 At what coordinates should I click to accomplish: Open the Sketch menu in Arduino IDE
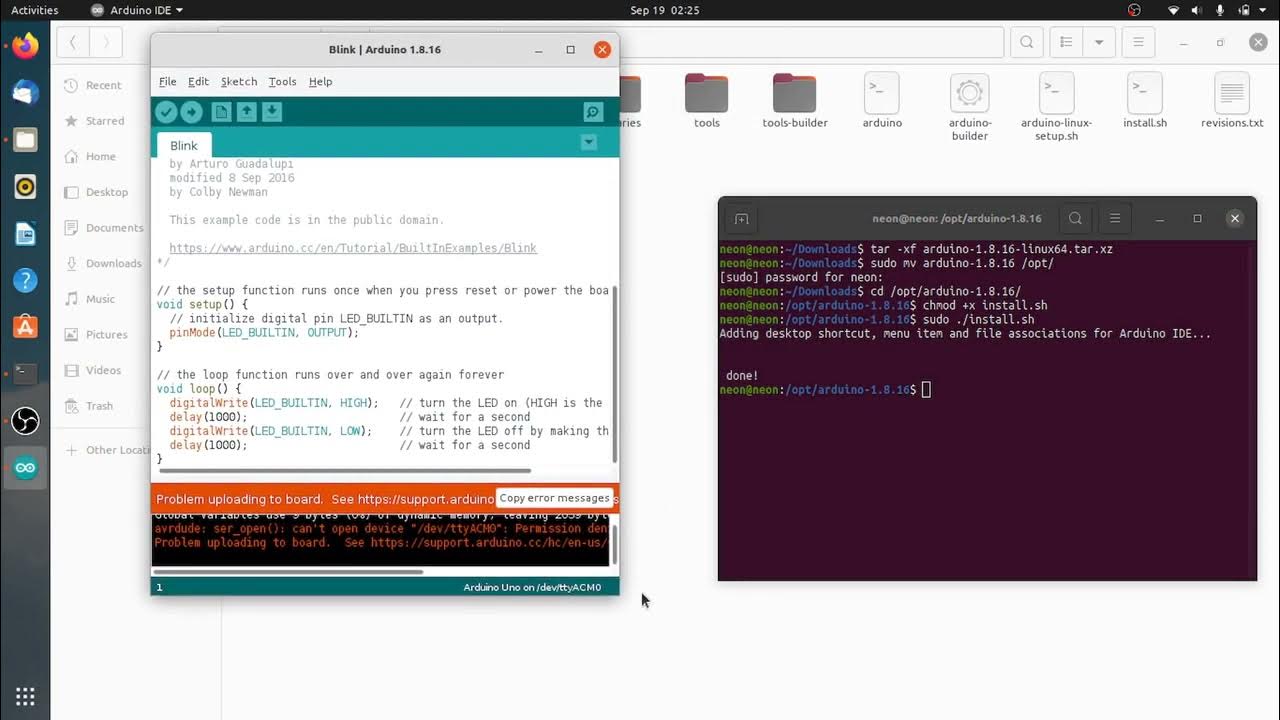(x=239, y=82)
